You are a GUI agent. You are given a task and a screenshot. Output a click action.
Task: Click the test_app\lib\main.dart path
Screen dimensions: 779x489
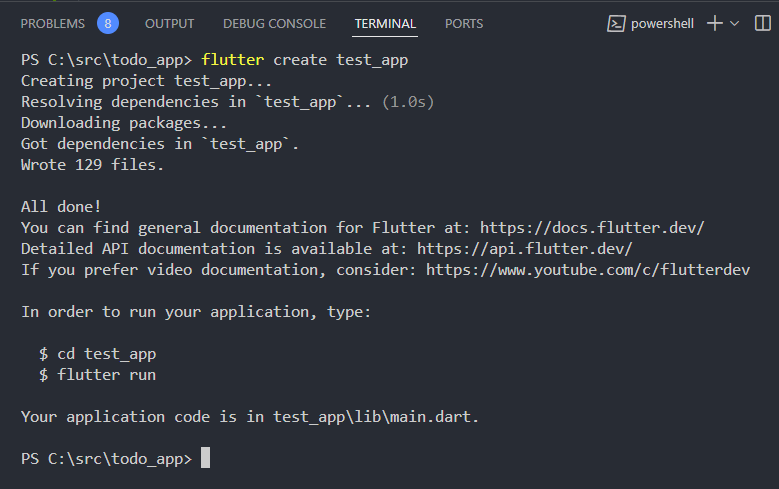[372, 416]
